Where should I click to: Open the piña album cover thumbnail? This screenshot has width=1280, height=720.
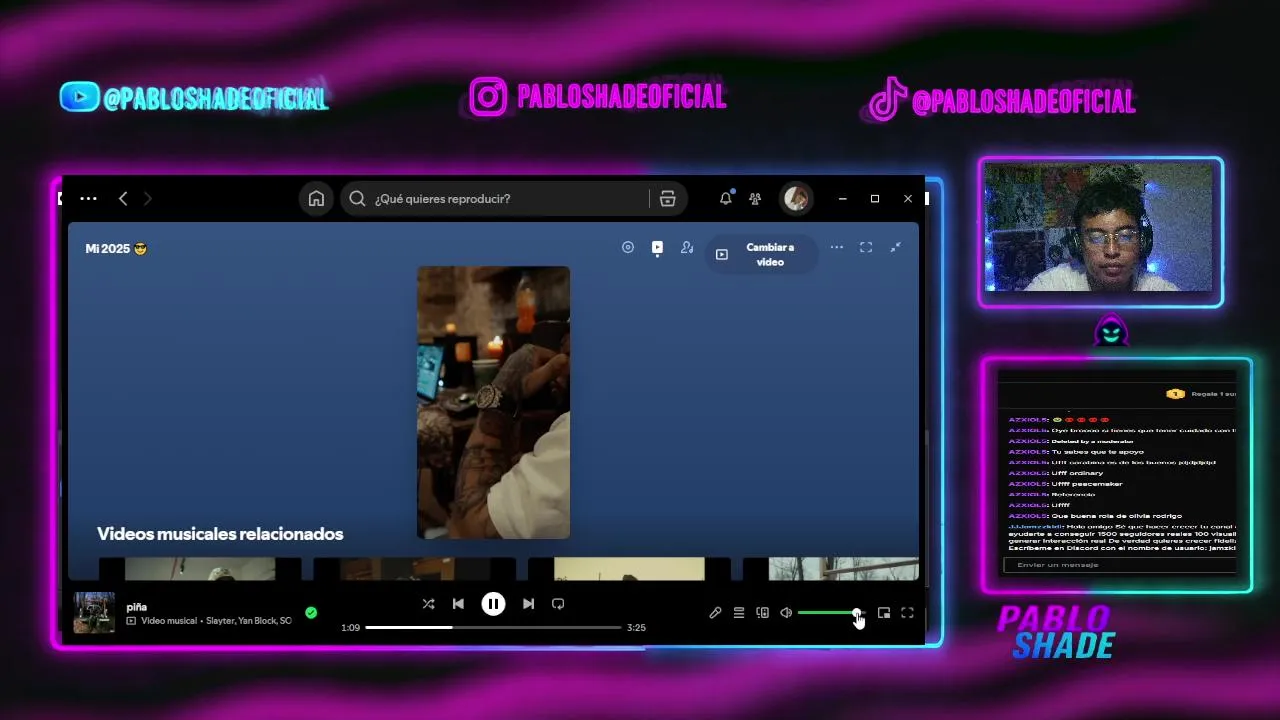pyautogui.click(x=94, y=613)
